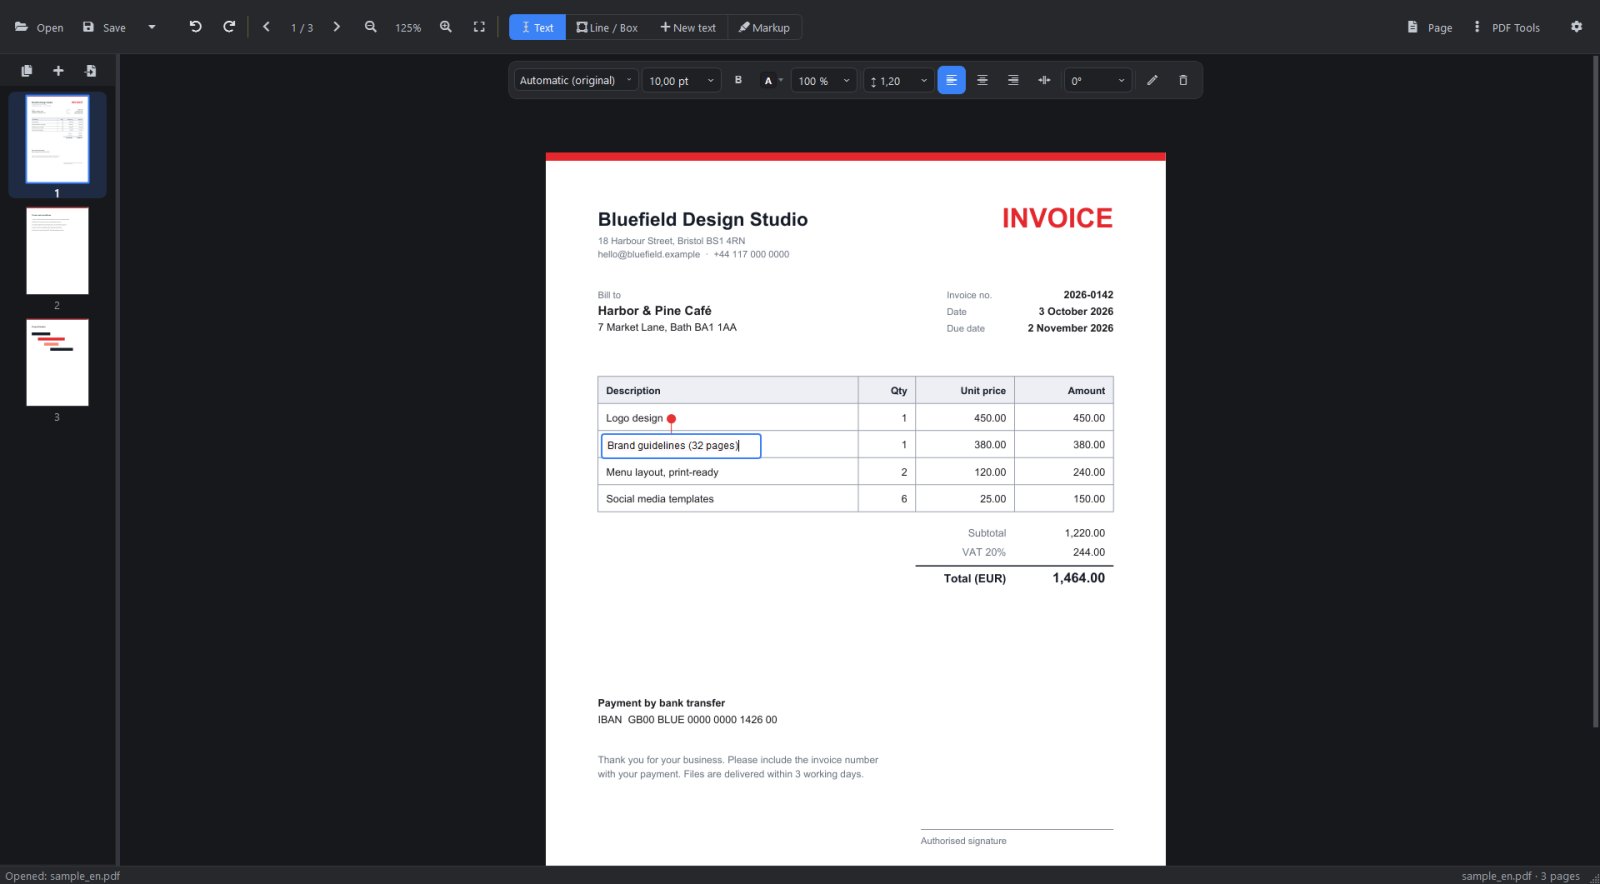Click the Undo arrow icon
Screen dimensions: 1600x884
pyautogui.click(x=195, y=27)
